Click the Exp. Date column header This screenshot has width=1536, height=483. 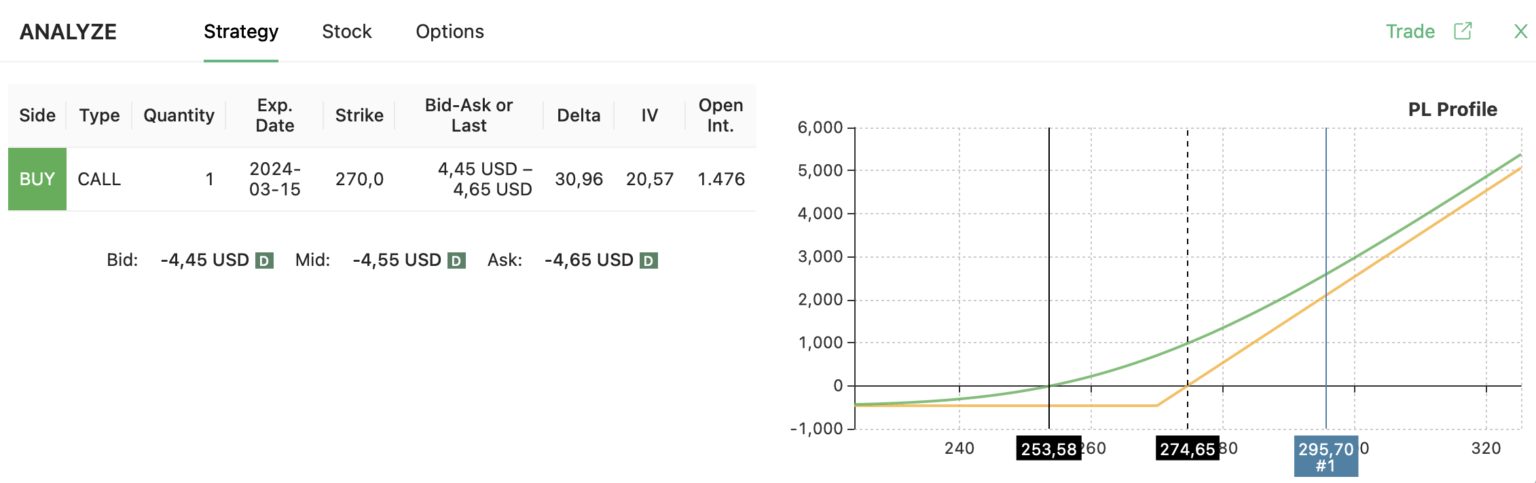pyautogui.click(x=275, y=115)
